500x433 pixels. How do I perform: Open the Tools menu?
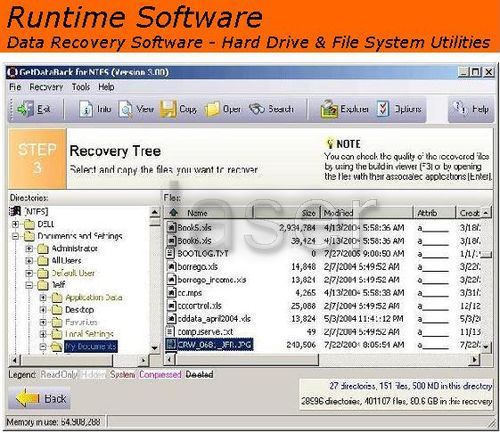point(81,87)
